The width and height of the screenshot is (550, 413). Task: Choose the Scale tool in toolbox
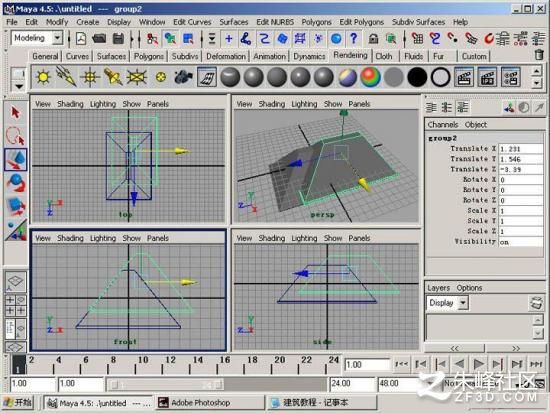click(x=15, y=206)
